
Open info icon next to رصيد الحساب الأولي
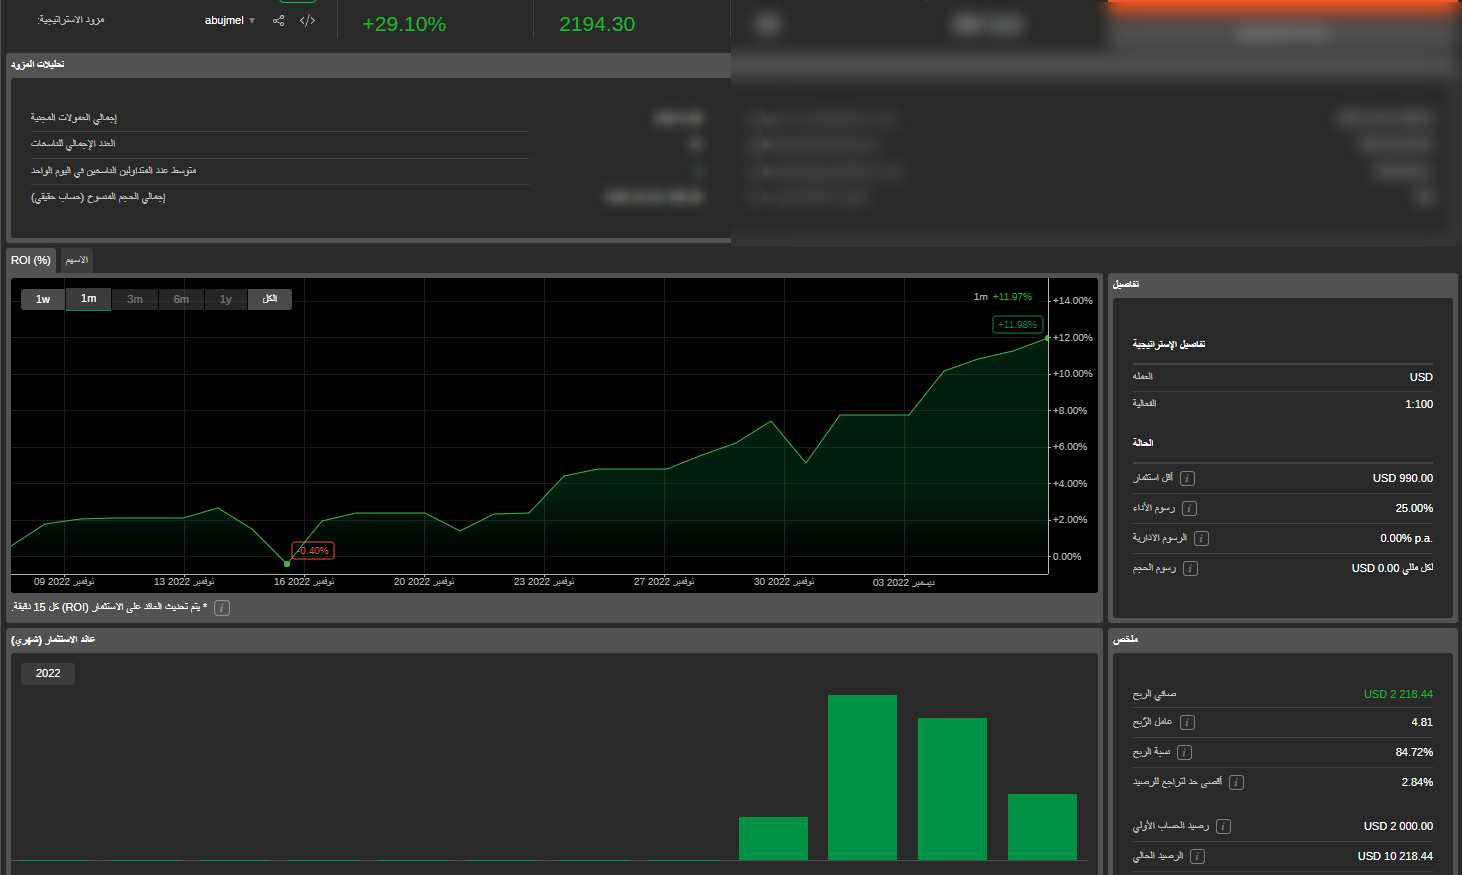(x=1224, y=826)
